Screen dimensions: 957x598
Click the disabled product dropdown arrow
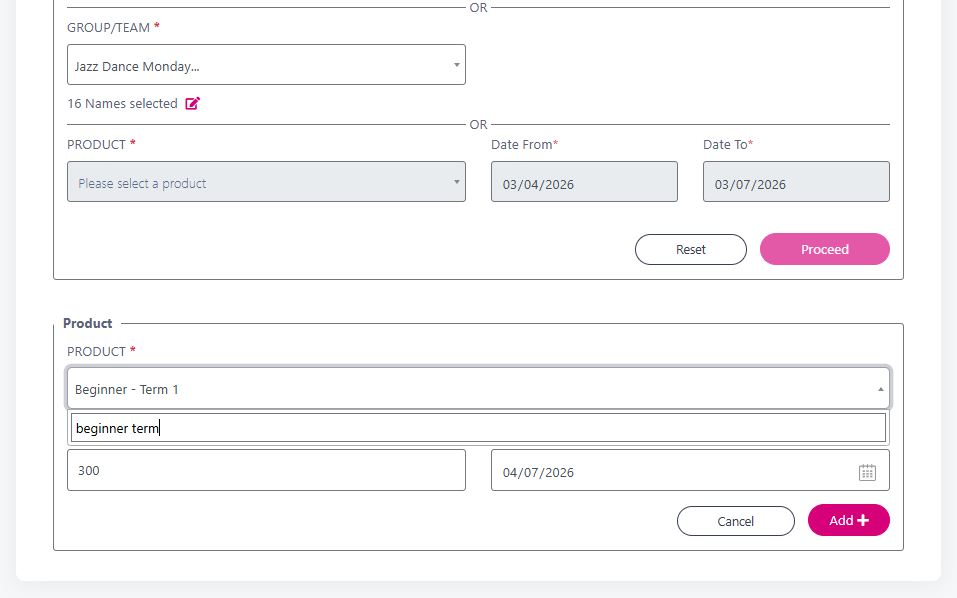pos(457,182)
